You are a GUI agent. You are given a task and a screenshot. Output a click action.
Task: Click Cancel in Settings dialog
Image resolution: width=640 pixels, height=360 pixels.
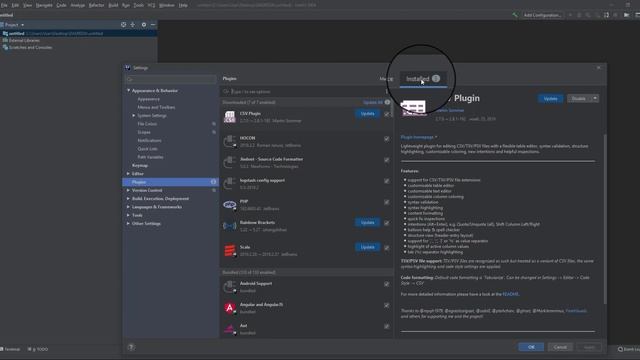[x=560, y=347]
